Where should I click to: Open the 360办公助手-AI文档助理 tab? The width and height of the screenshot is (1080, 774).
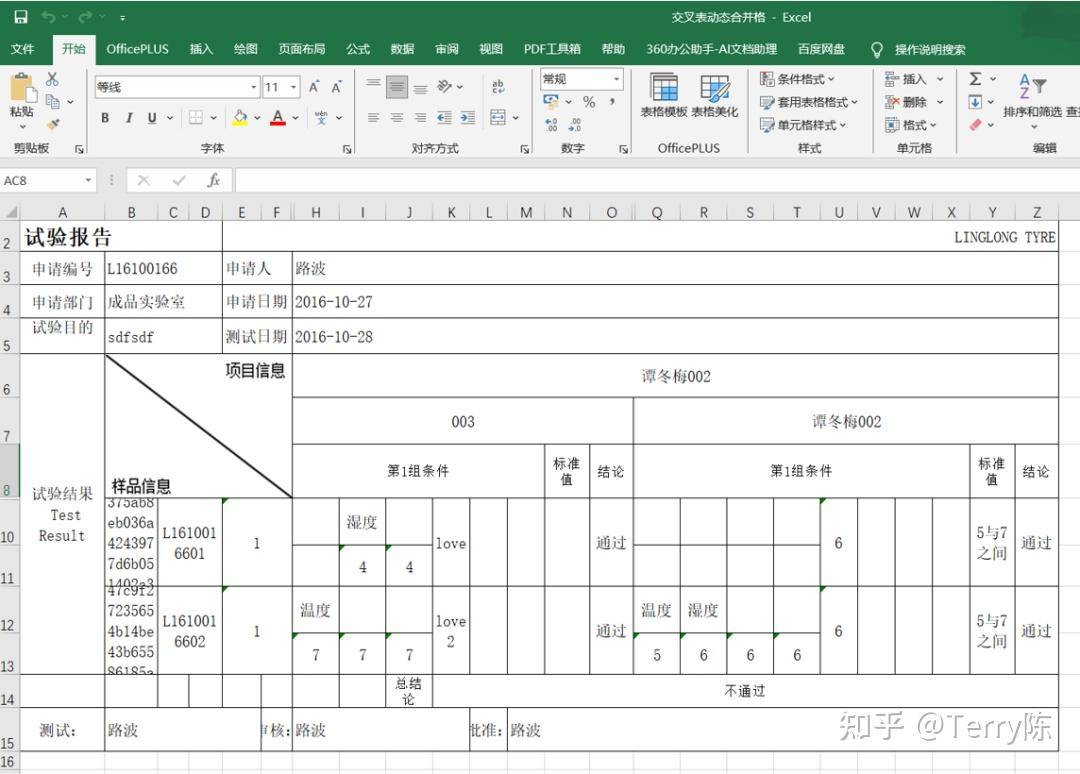click(711, 49)
